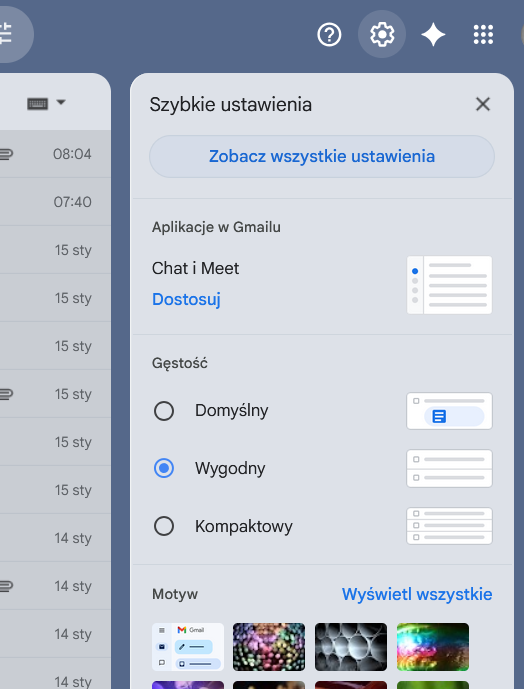524x689 pixels.
Task: Click the Wygodny density preview image
Action: click(x=449, y=468)
